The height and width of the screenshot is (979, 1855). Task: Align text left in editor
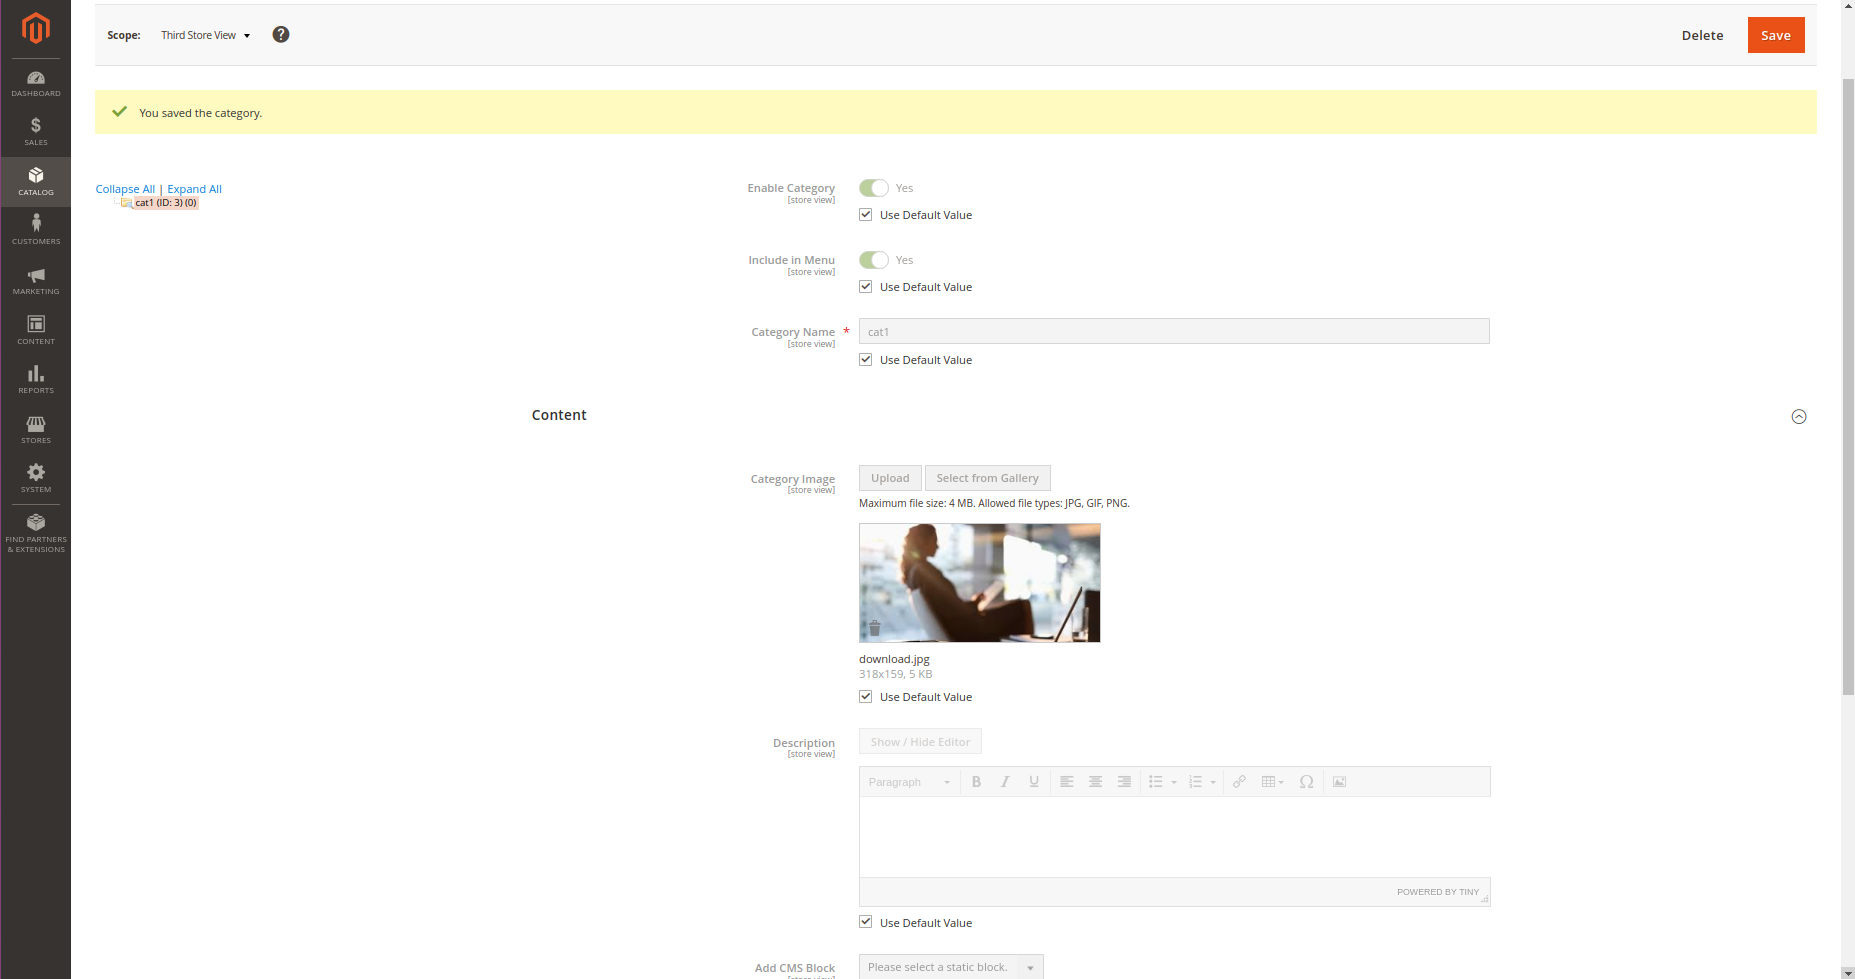[x=1067, y=782]
